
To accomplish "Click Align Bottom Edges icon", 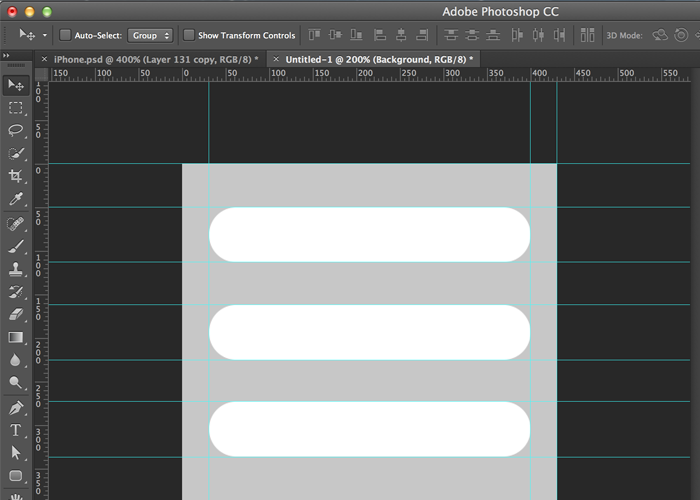I will (x=356, y=35).
